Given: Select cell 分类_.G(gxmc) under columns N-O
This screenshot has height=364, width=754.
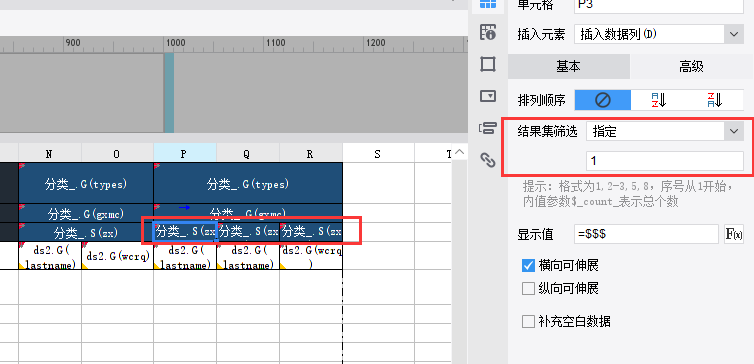Looking at the screenshot, I should 86,213.
